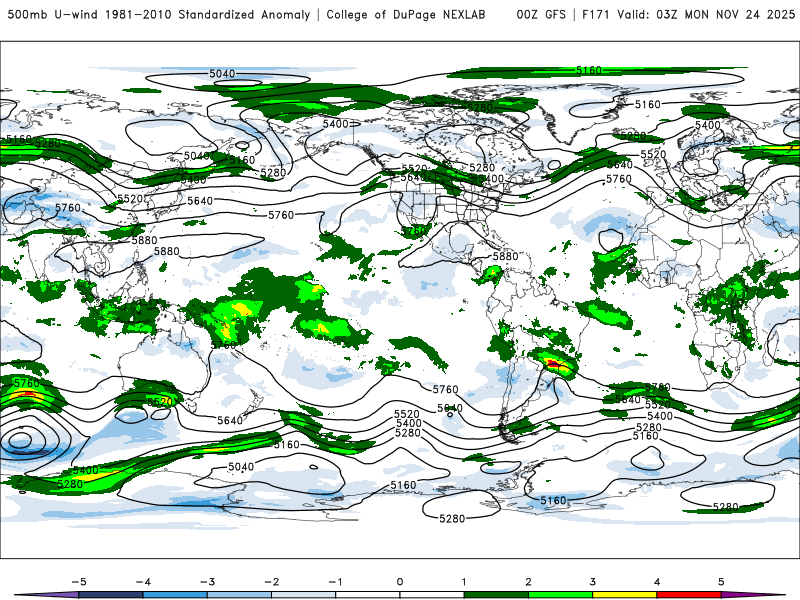Click the "College of DuPage NEXLAB" title text

pyautogui.click(x=406, y=15)
